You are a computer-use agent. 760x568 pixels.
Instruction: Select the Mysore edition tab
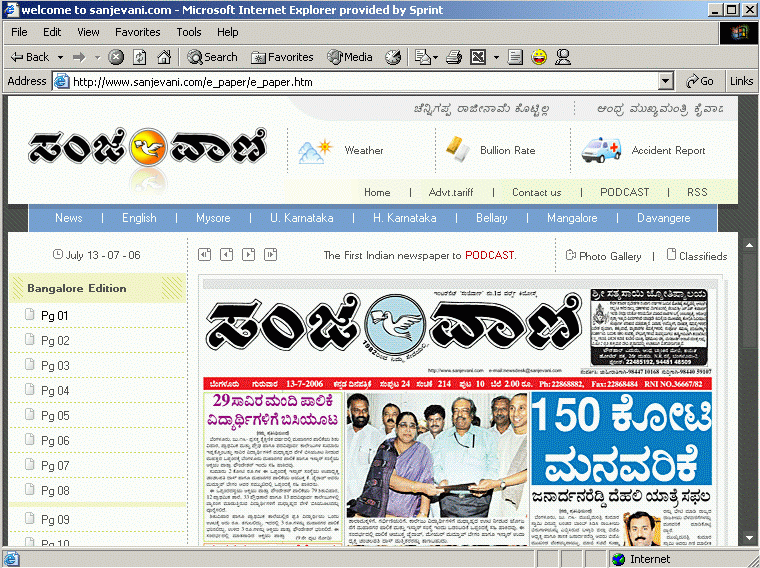coord(213,218)
